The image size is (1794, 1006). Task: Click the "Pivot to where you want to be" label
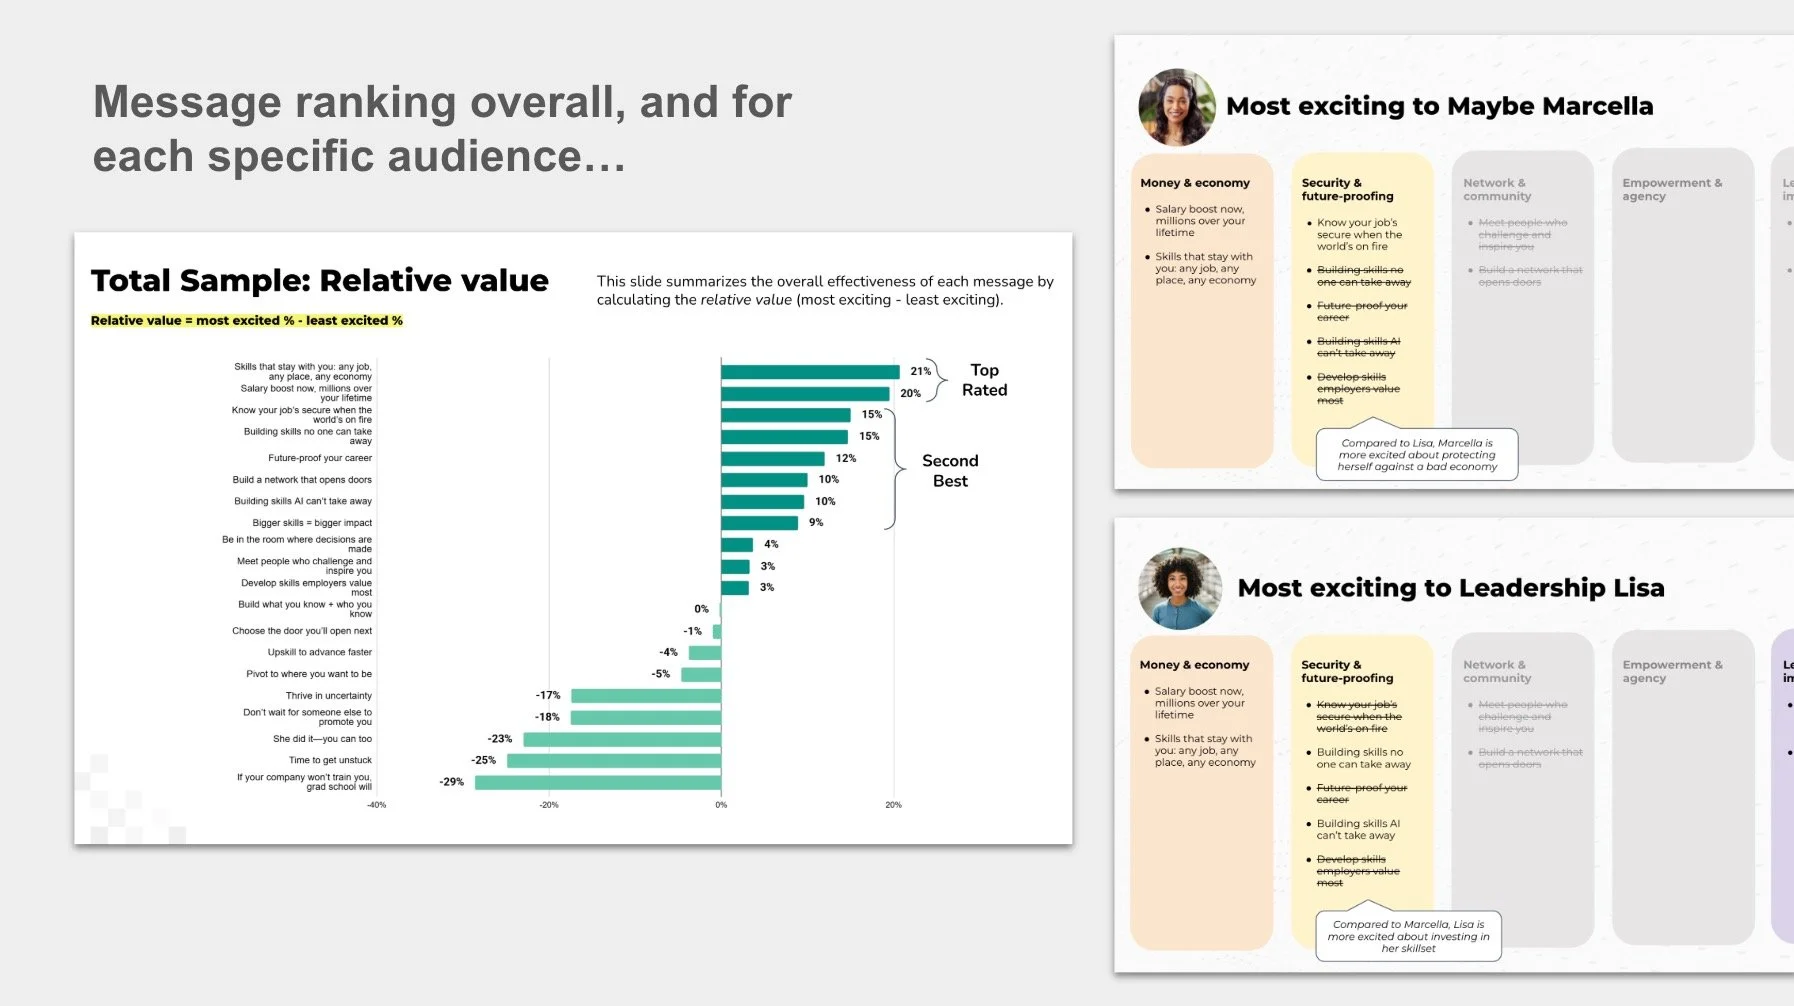click(309, 674)
